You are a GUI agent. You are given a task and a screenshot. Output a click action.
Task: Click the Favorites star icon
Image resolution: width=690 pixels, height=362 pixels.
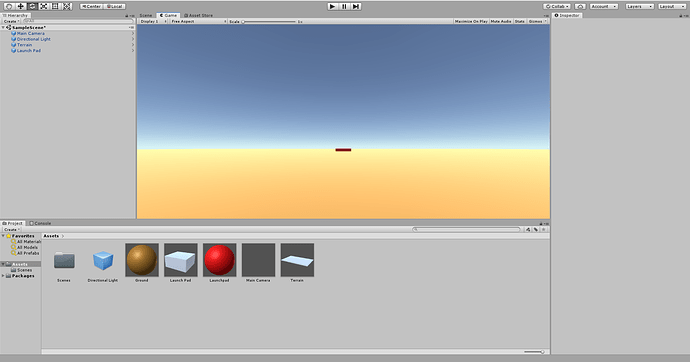point(8,236)
